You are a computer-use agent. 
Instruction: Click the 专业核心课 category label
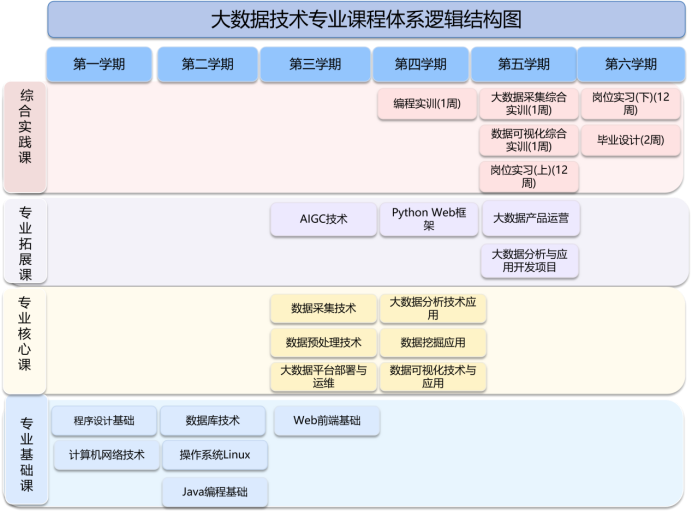26,335
